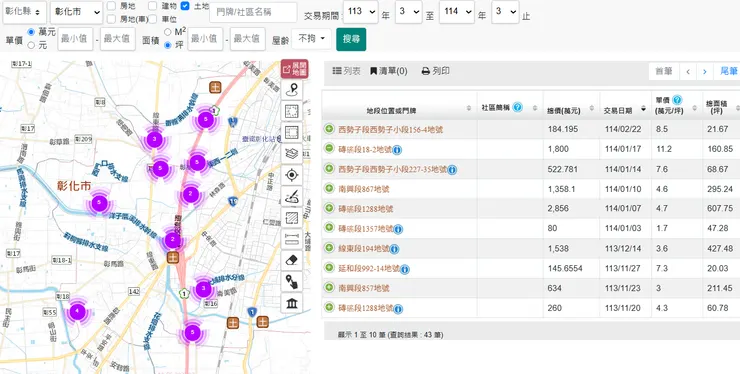This screenshot has width=740, height=374.
Task: Click the 單價 最小值 input field
Action: pos(75,39)
